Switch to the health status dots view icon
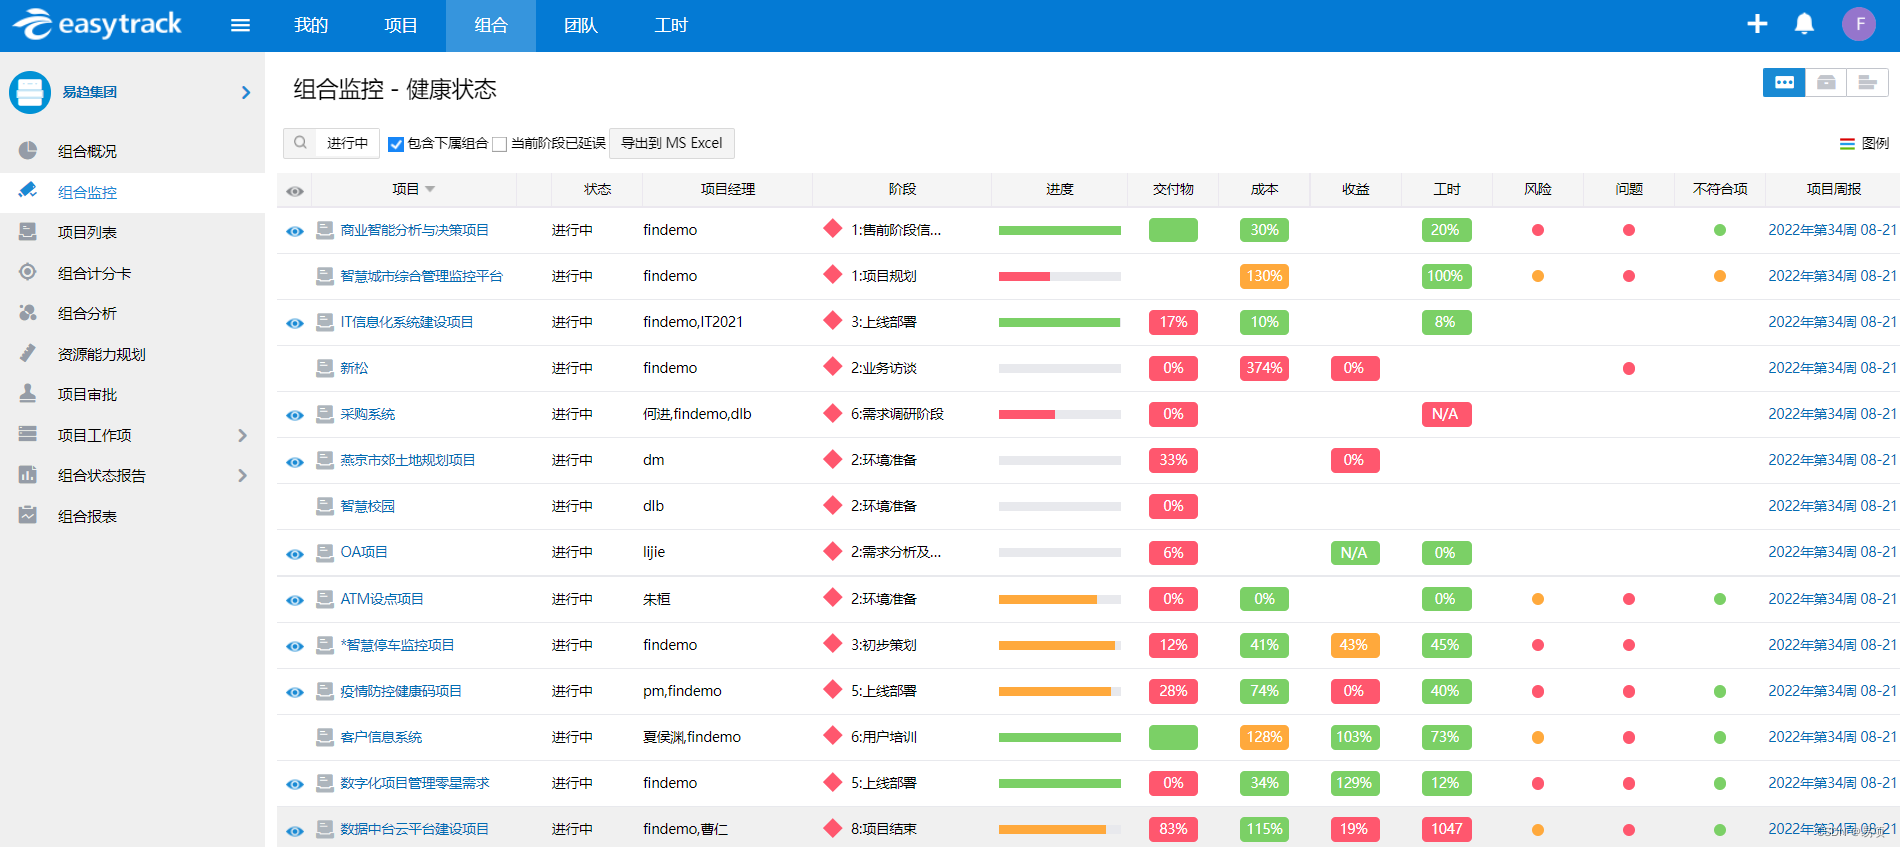 pos(1784,83)
